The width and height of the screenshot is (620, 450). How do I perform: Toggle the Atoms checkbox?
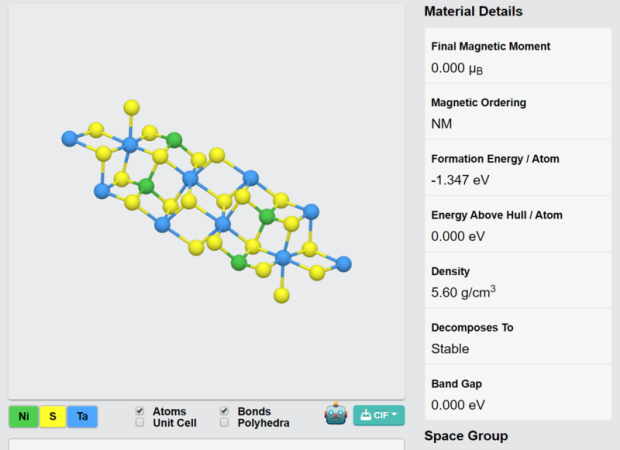tap(140, 411)
